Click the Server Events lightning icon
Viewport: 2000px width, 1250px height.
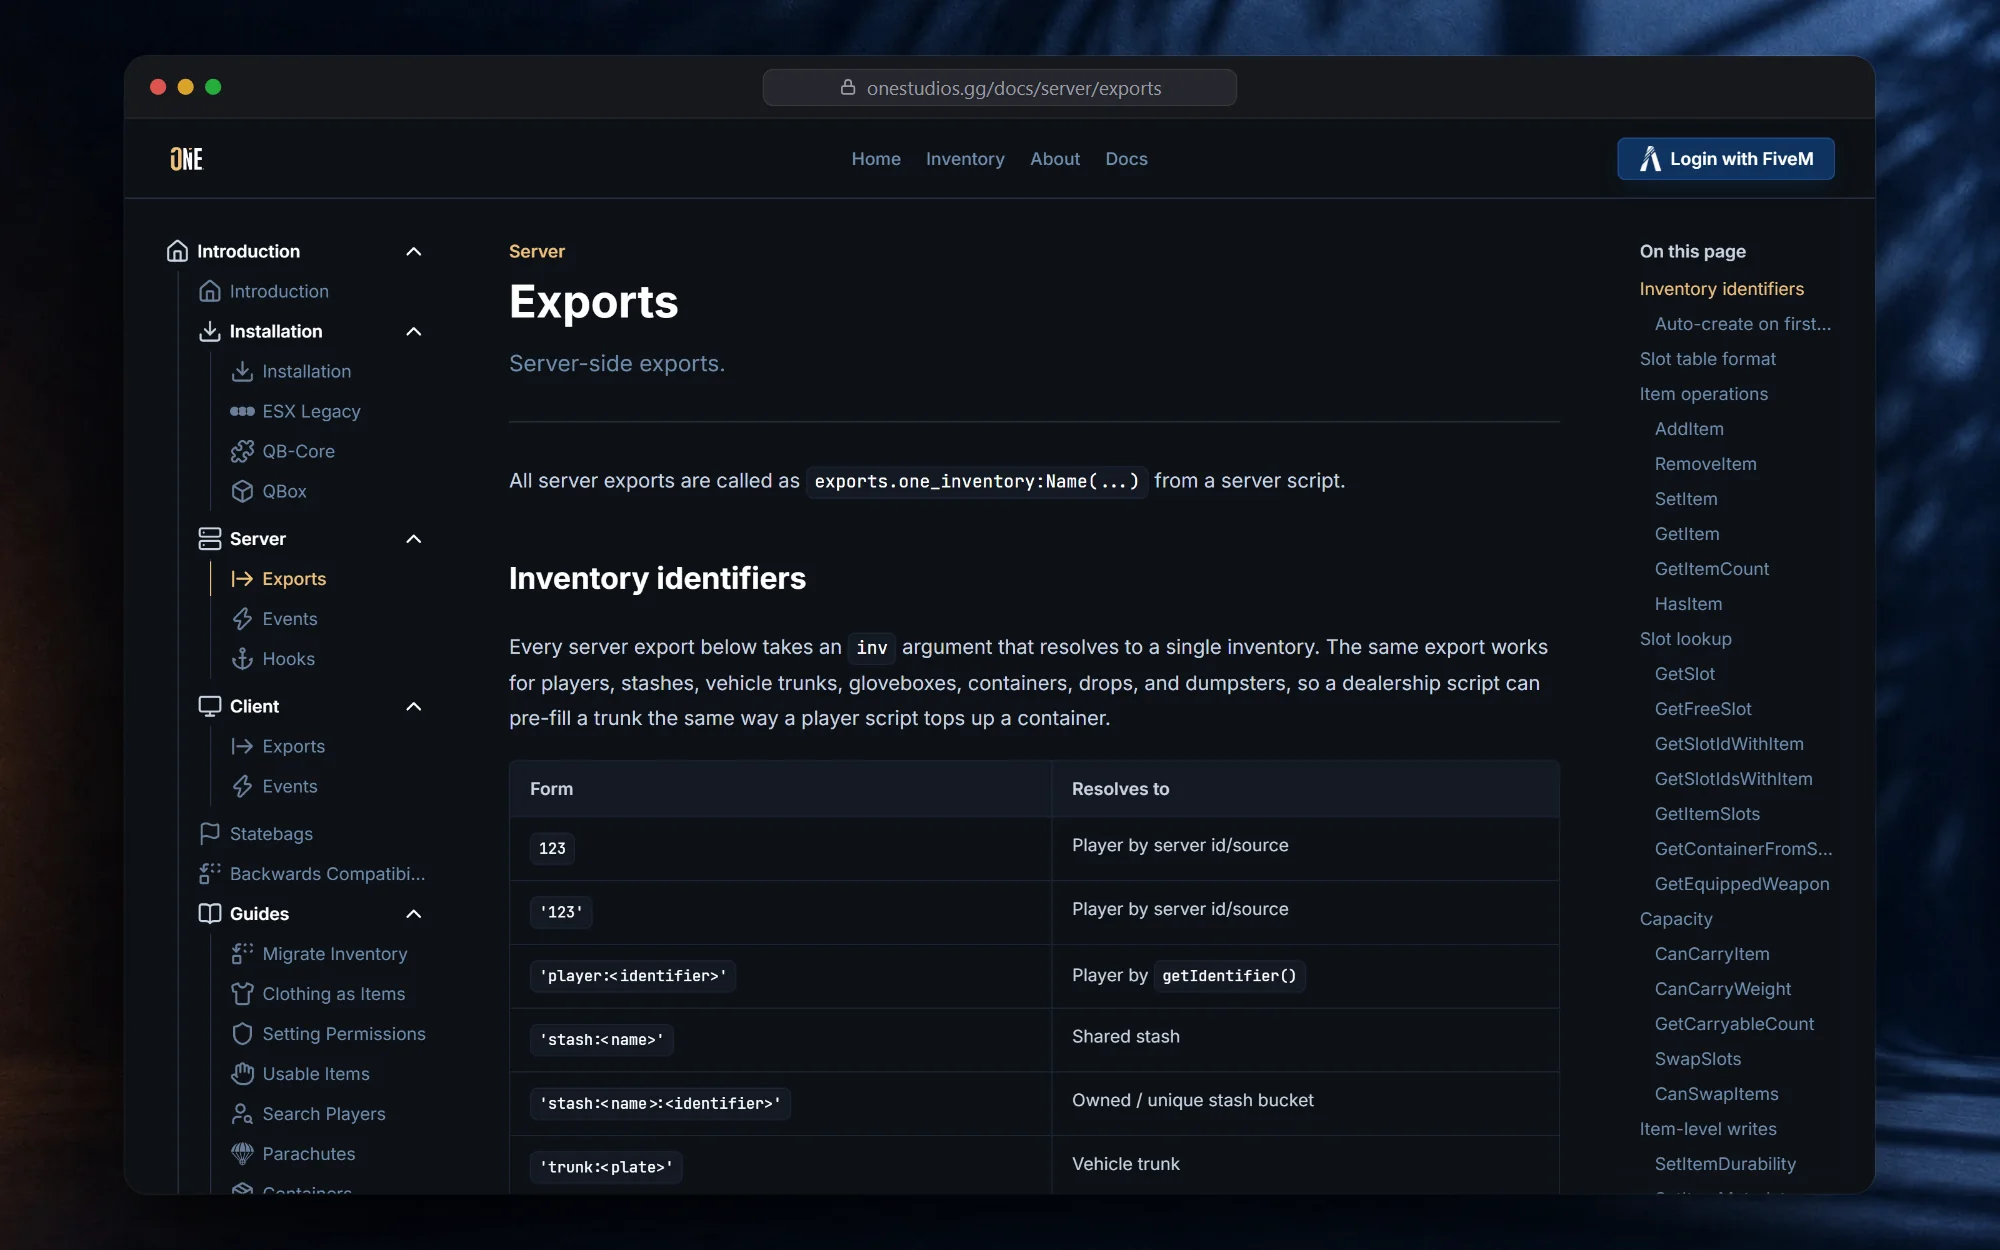(x=242, y=619)
